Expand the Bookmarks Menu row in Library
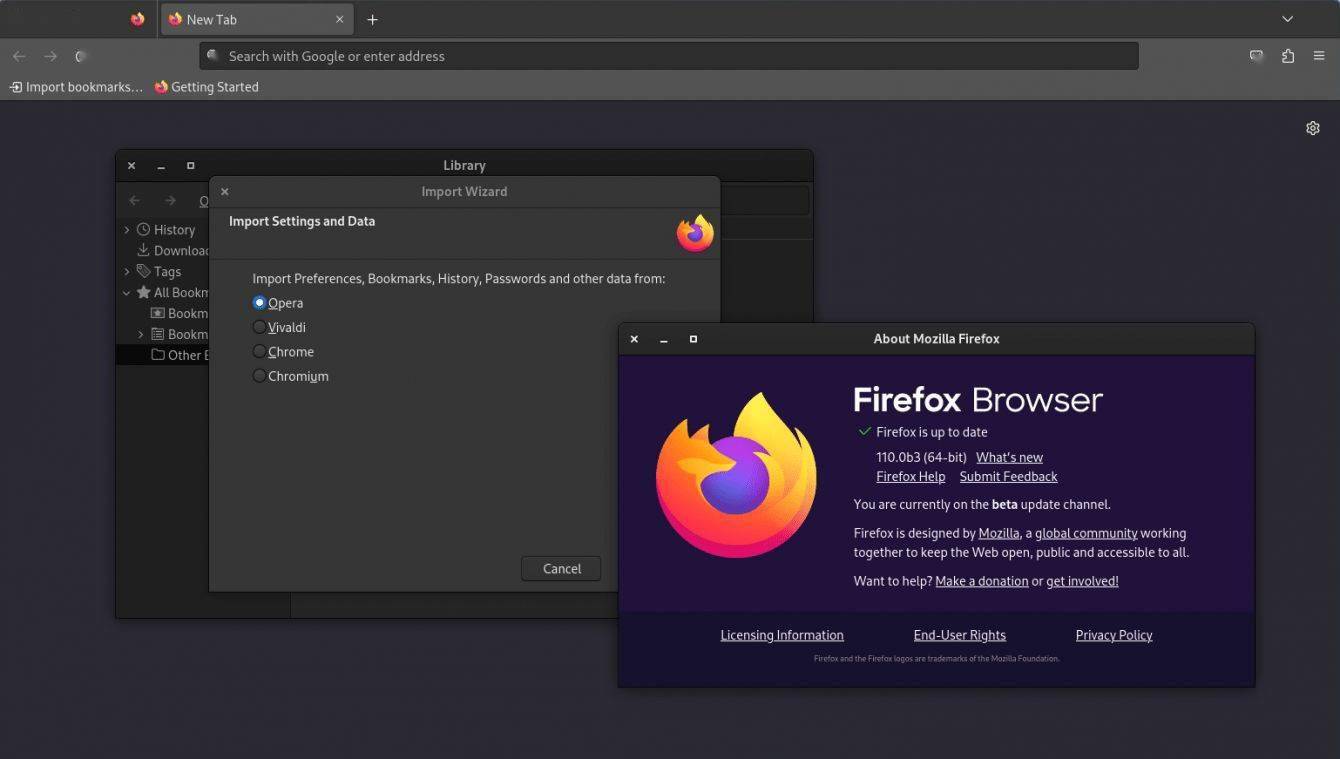Screen dimensions: 1340x759 141,334
